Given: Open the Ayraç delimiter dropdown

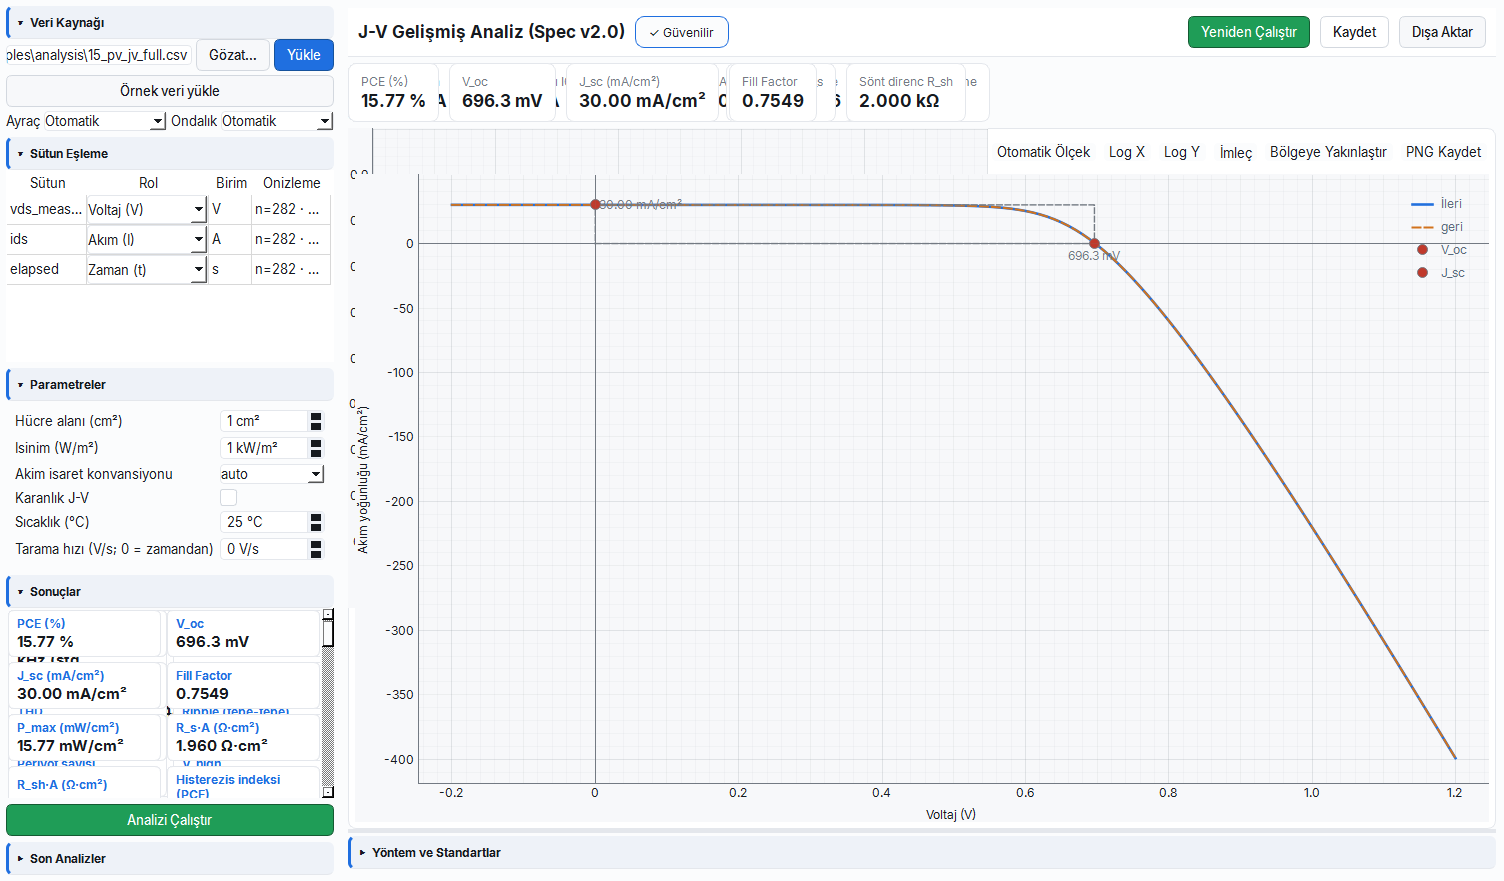Looking at the screenshot, I should [105, 121].
